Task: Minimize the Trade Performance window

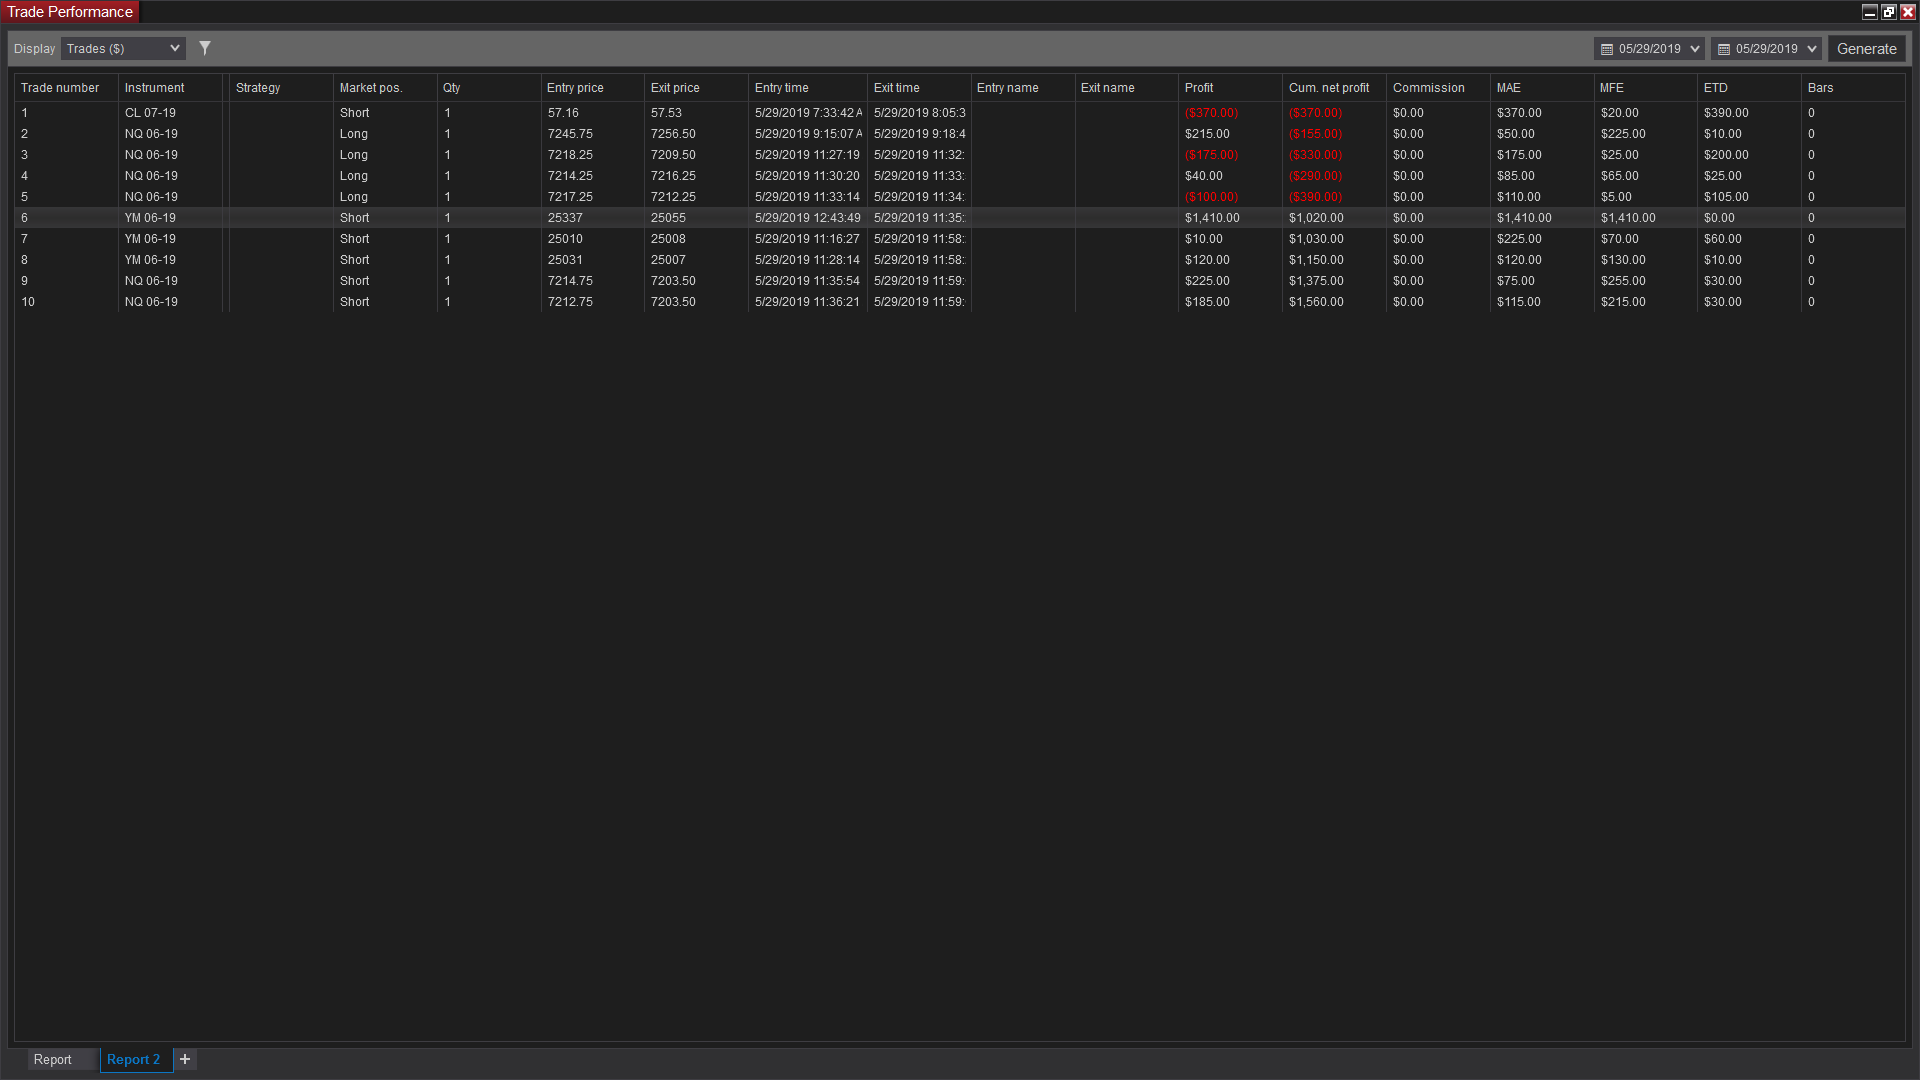Action: click(x=1869, y=12)
